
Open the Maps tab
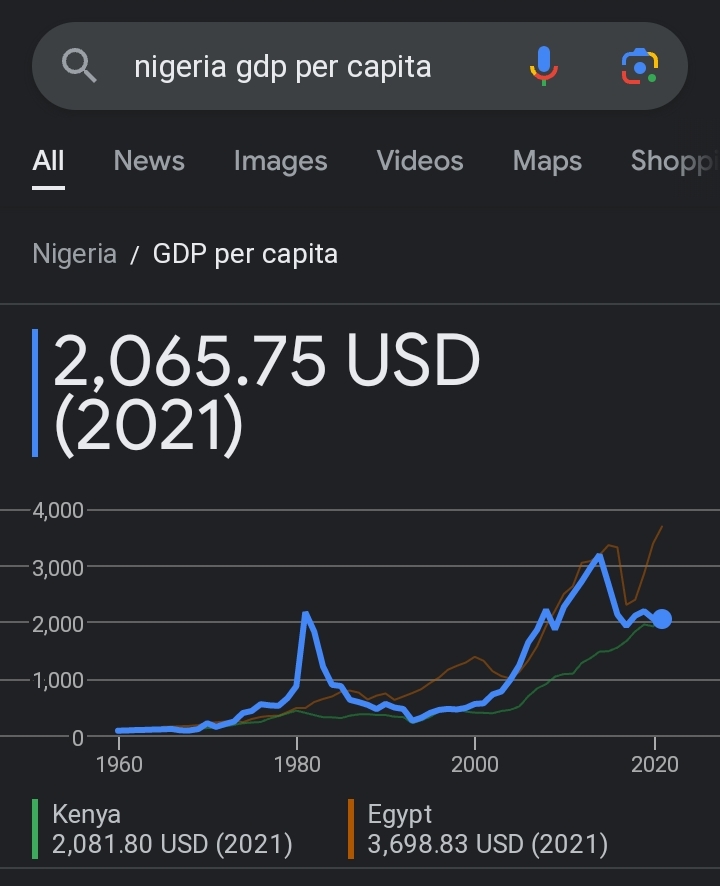tap(547, 162)
